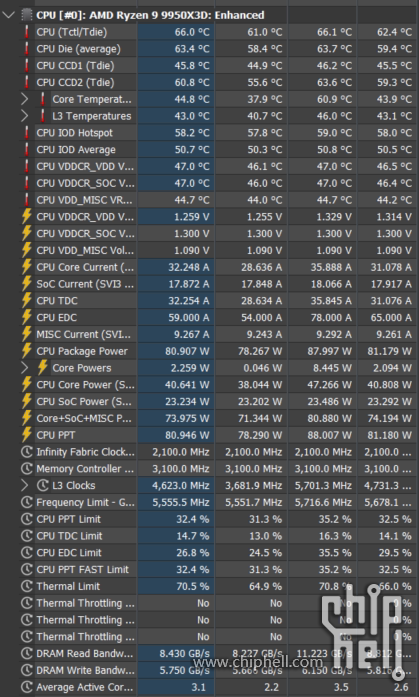
Task: Select the CPU PPT FAST Limit row
Action: click(209, 569)
